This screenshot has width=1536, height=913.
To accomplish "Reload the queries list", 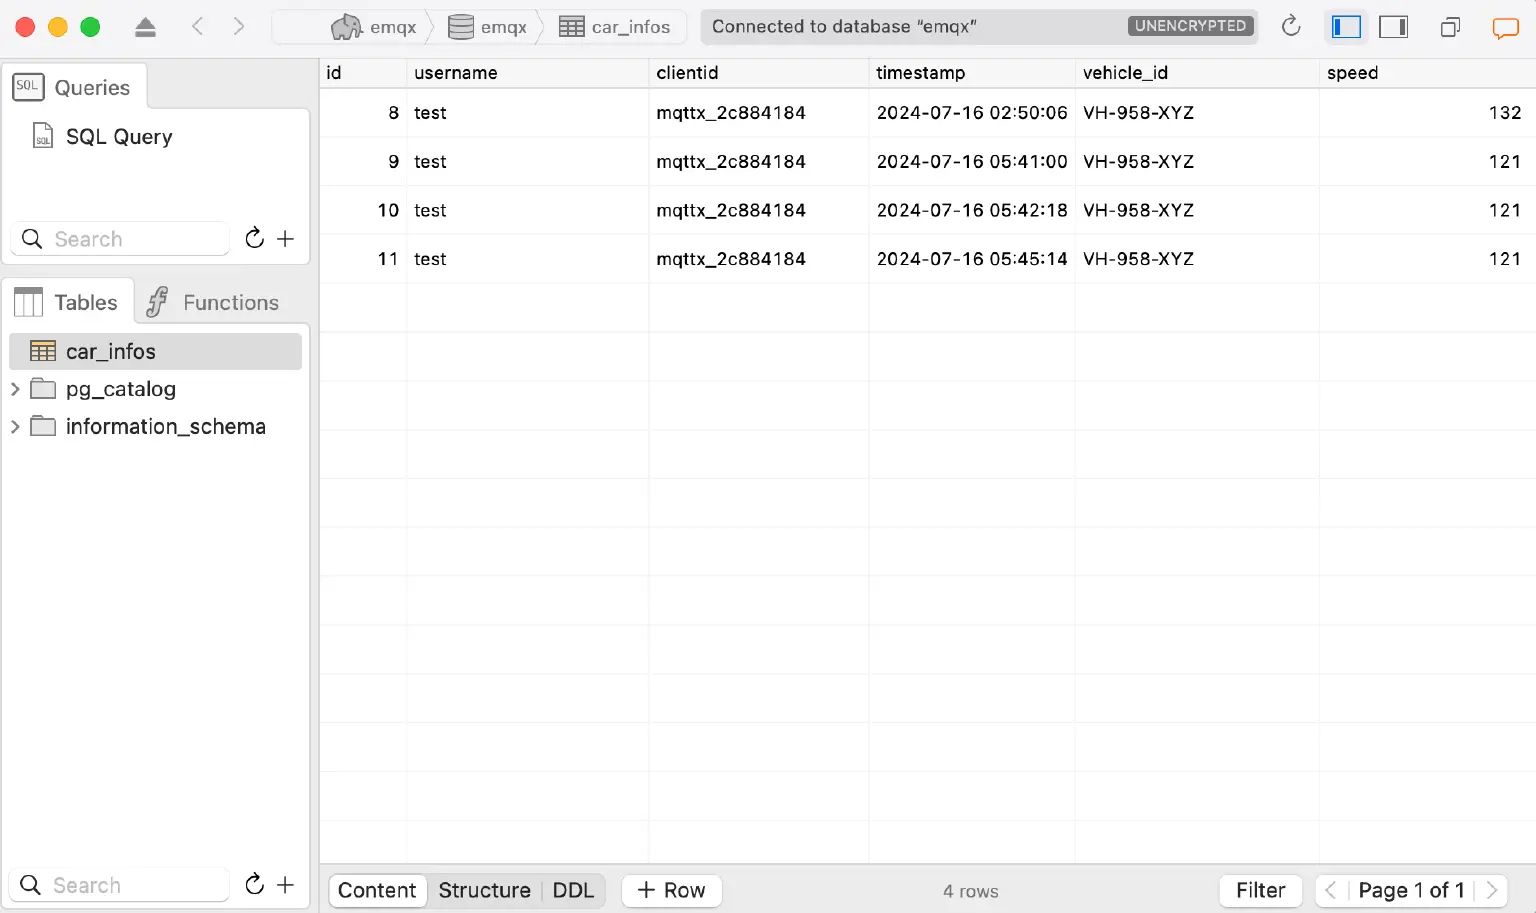I will [x=254, y=239].
